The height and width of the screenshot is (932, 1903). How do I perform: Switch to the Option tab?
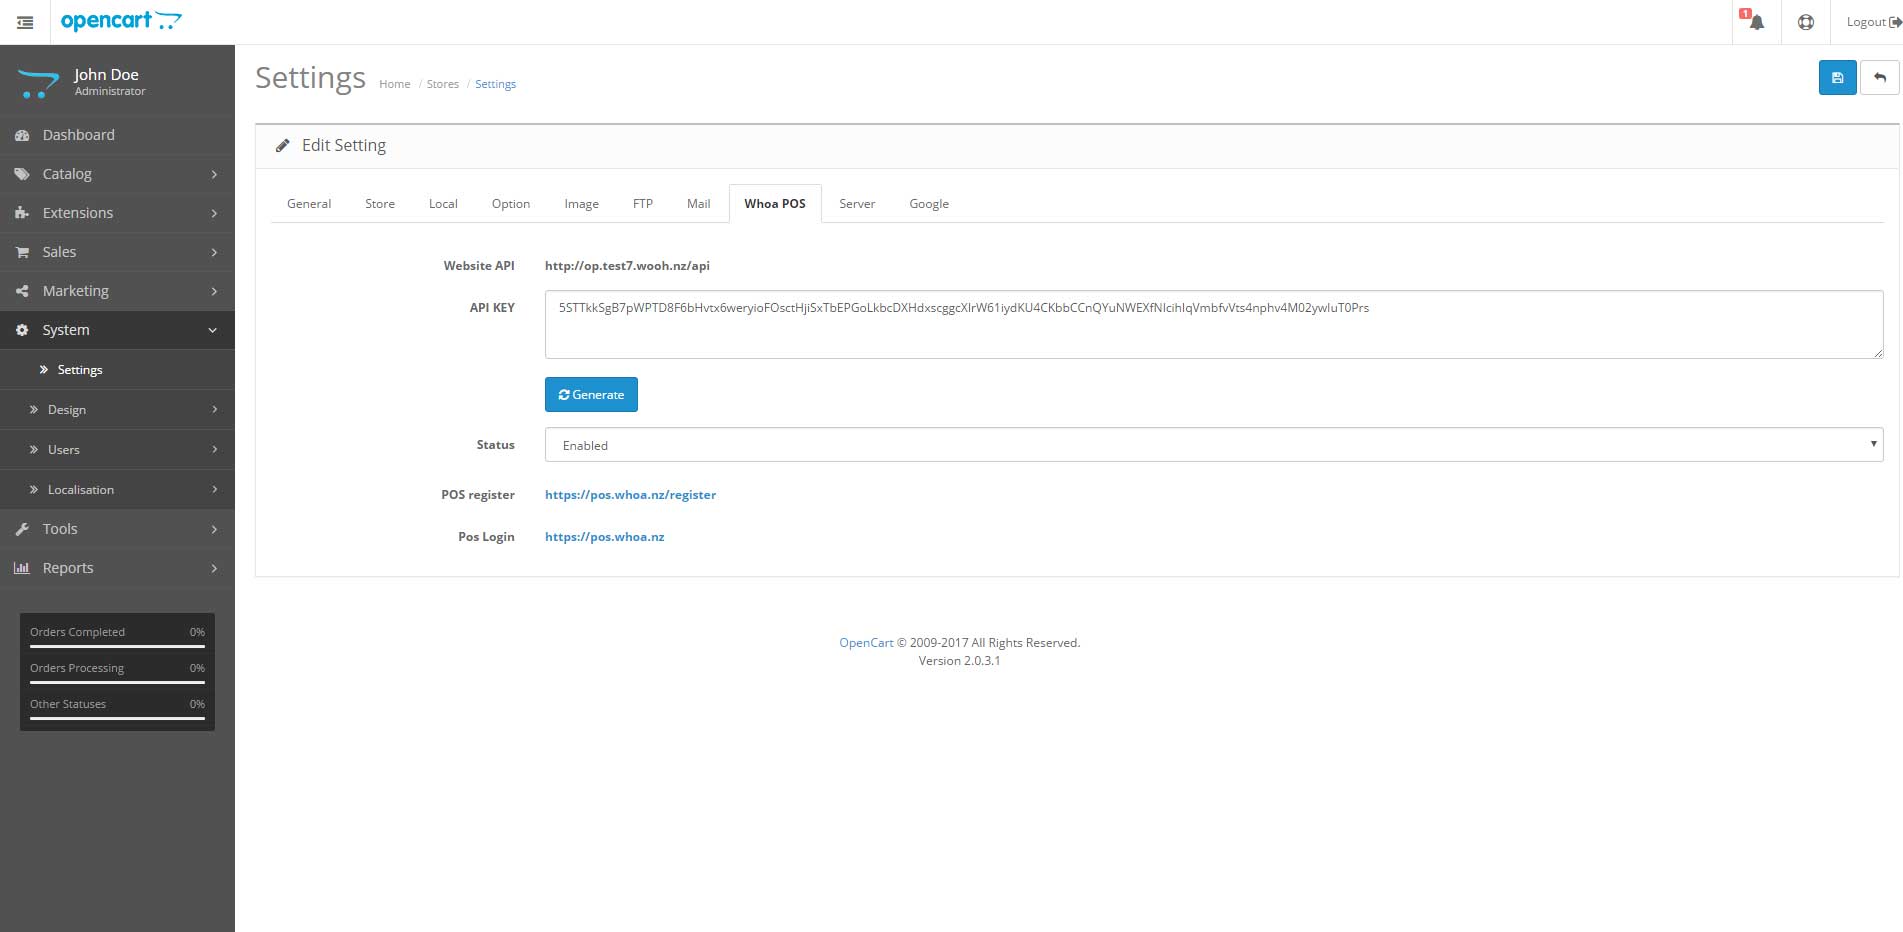click(x=511, y=203)
